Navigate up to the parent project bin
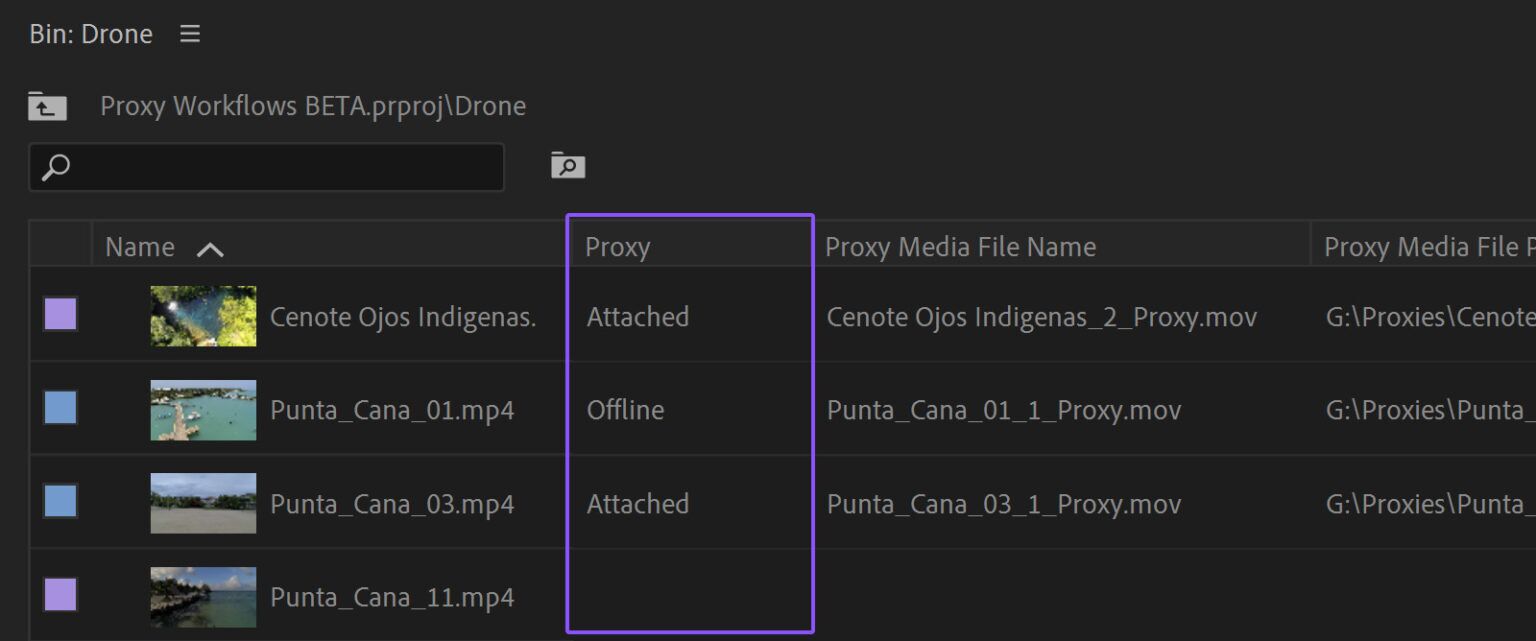Image resolution: width=1536 pixels, height=641 pixels. (47, 105)
